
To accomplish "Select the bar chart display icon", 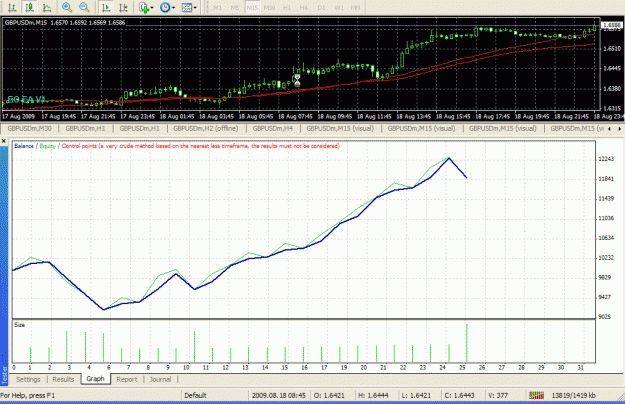I will (x=12, y=7).
